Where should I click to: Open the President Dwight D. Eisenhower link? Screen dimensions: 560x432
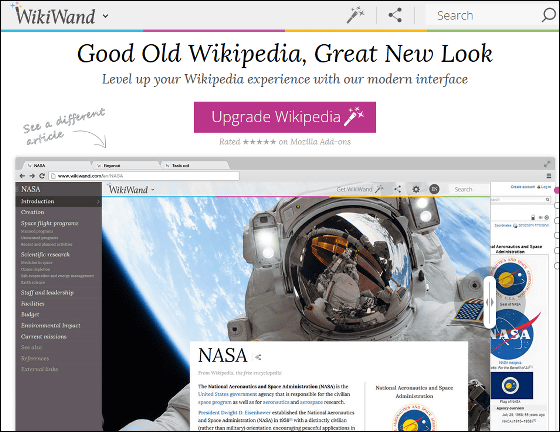coord(234,413)
